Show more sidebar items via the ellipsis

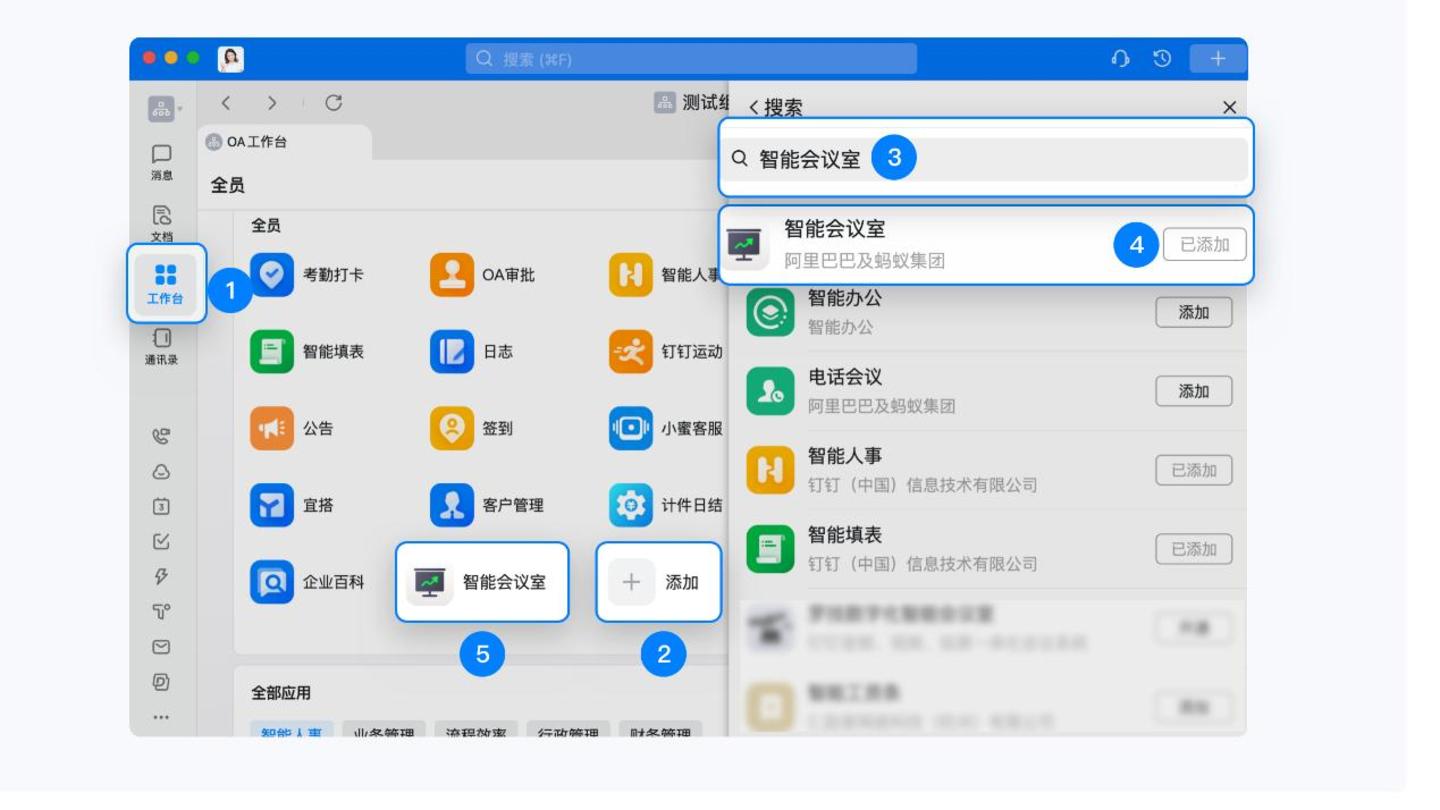[161, 717]
